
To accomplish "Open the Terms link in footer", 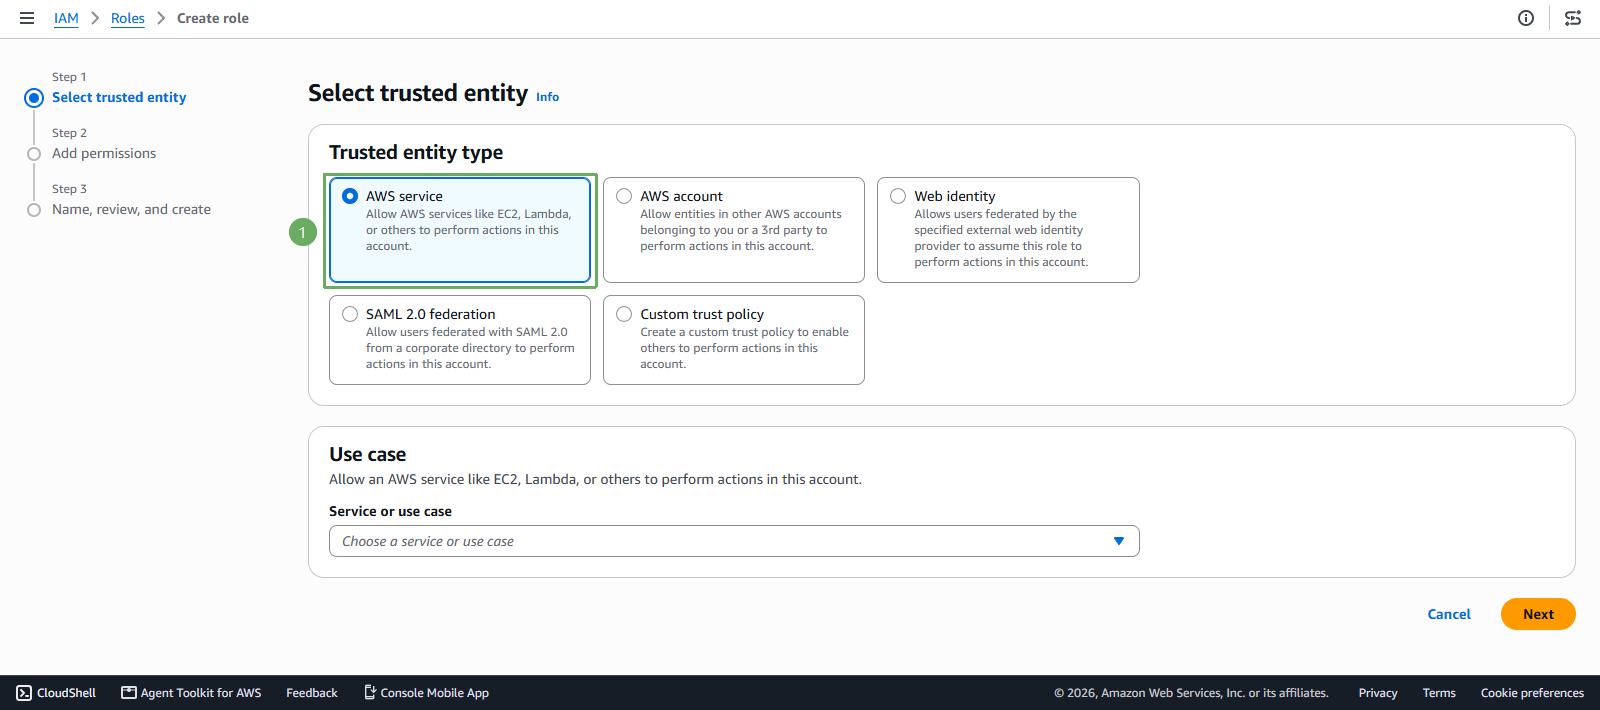I will point(1439,693).
